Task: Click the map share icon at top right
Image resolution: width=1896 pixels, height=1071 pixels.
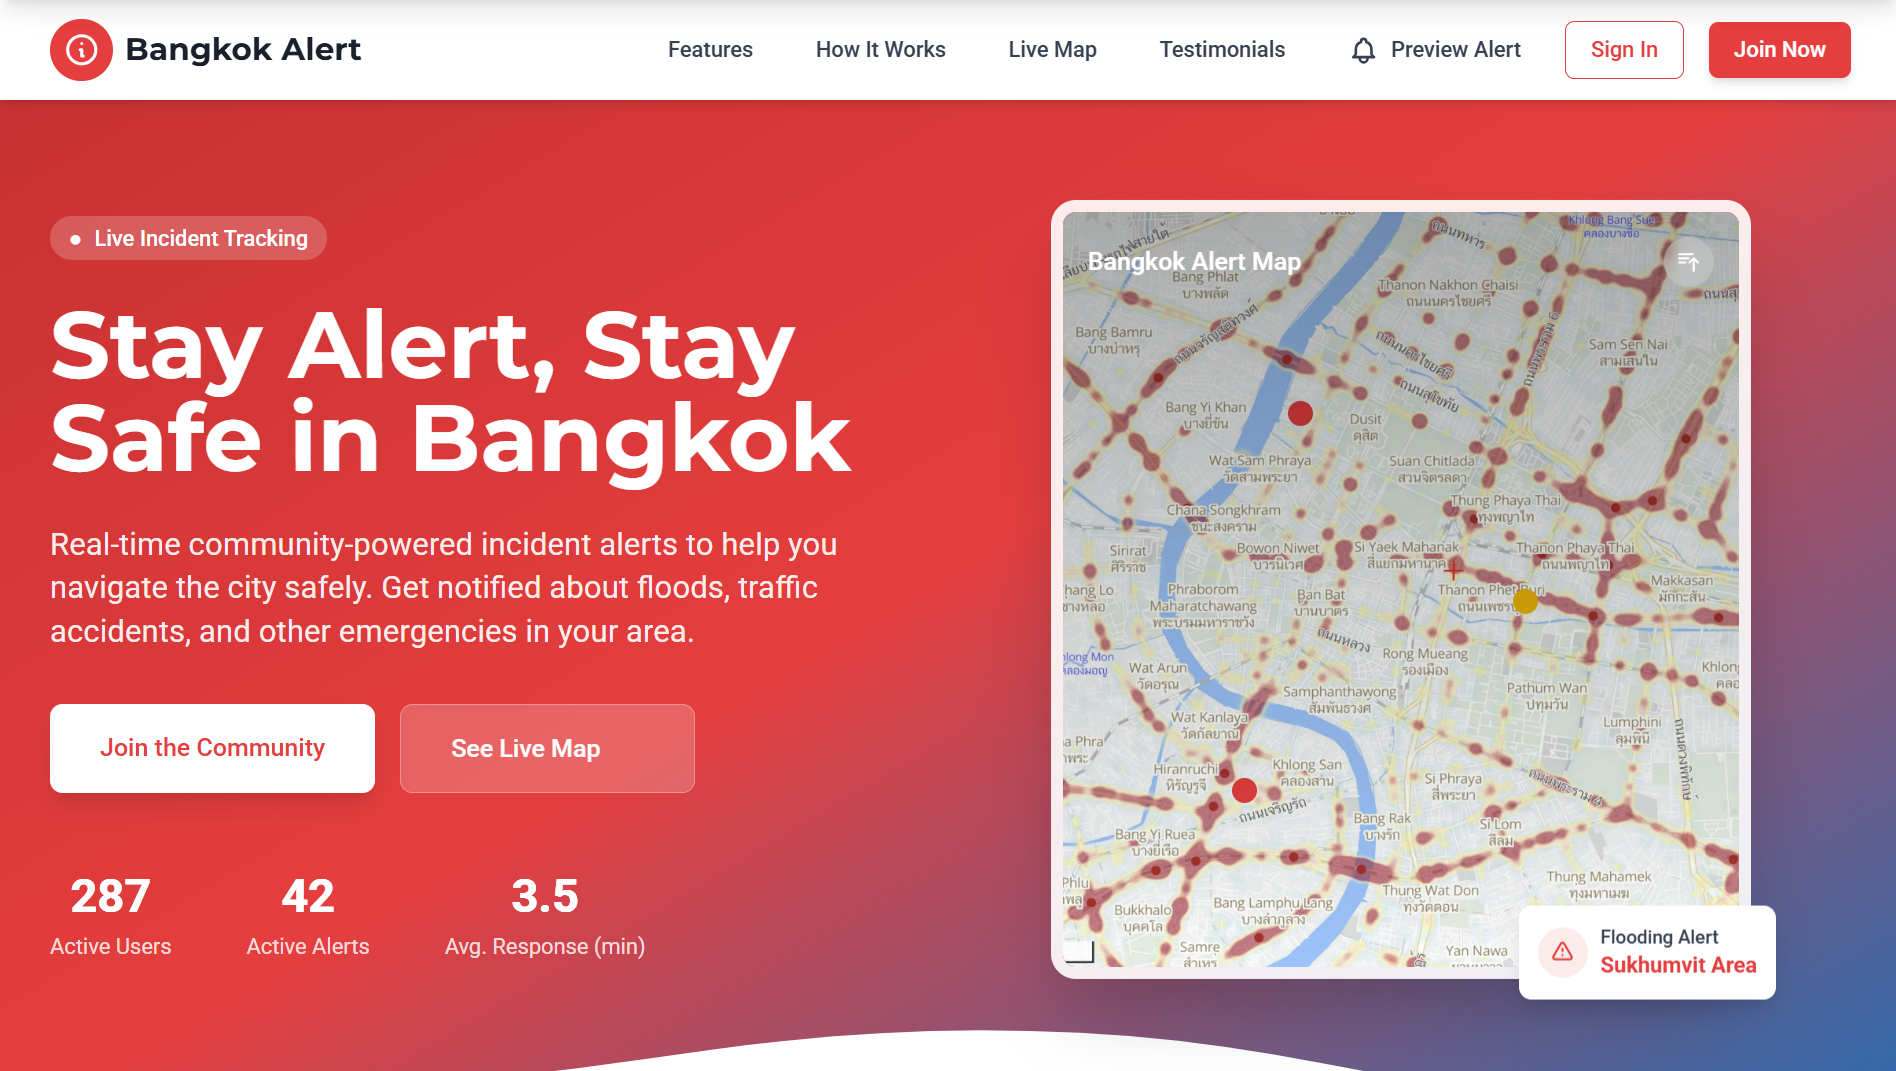Action: point(1688,262)
